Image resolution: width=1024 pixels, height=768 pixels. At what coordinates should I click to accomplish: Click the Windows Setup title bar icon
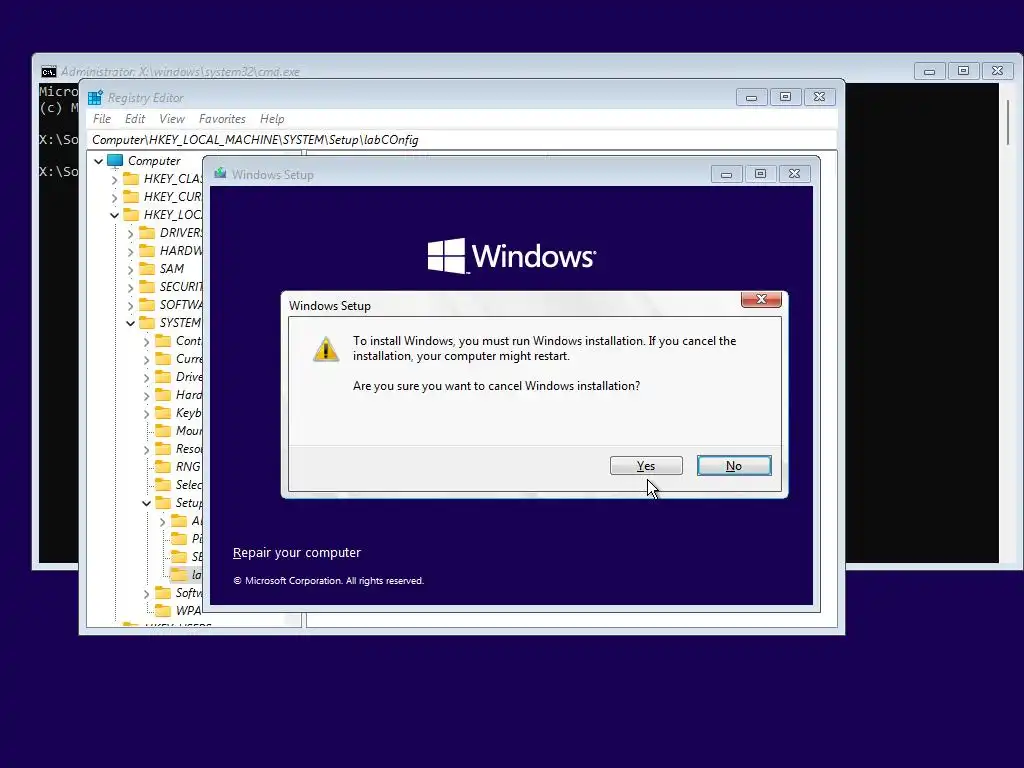(x=220, y=174)
